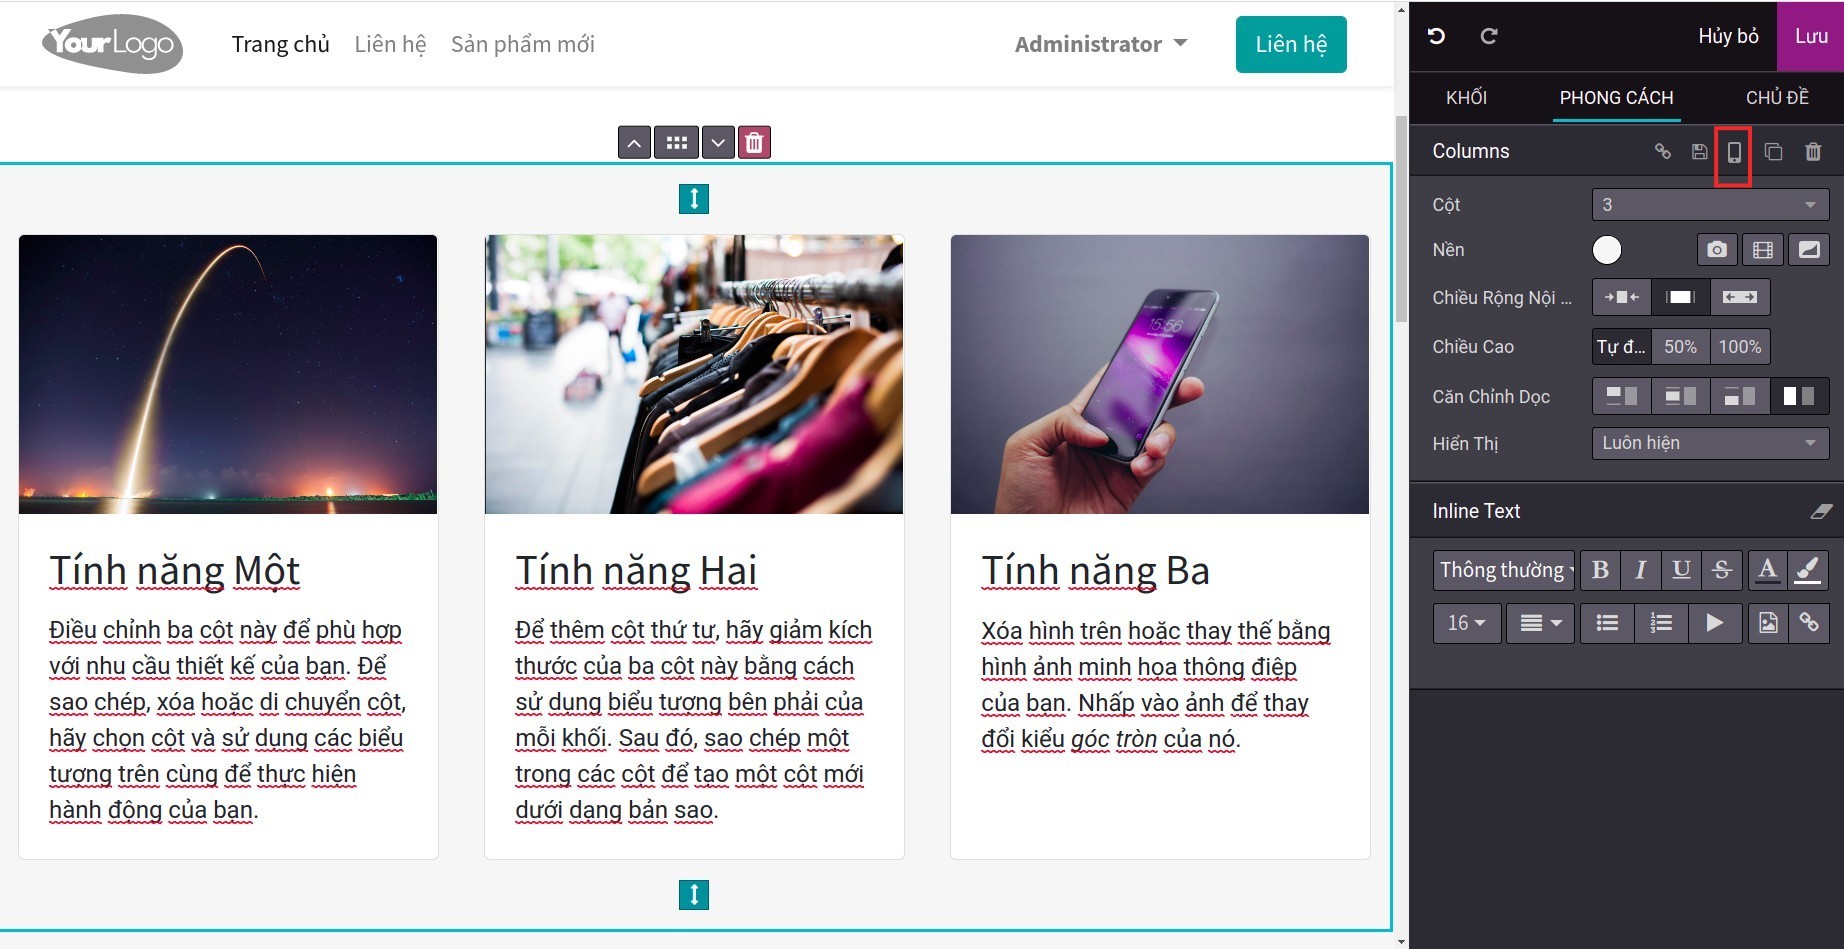The image size is (1844, 949).
Task: Expand the Administrator user menu
Action: [1100, 44]
